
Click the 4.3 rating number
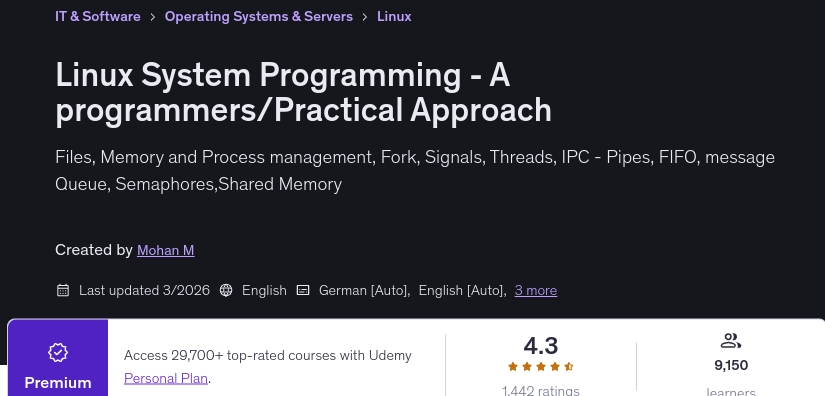point(541,346)
